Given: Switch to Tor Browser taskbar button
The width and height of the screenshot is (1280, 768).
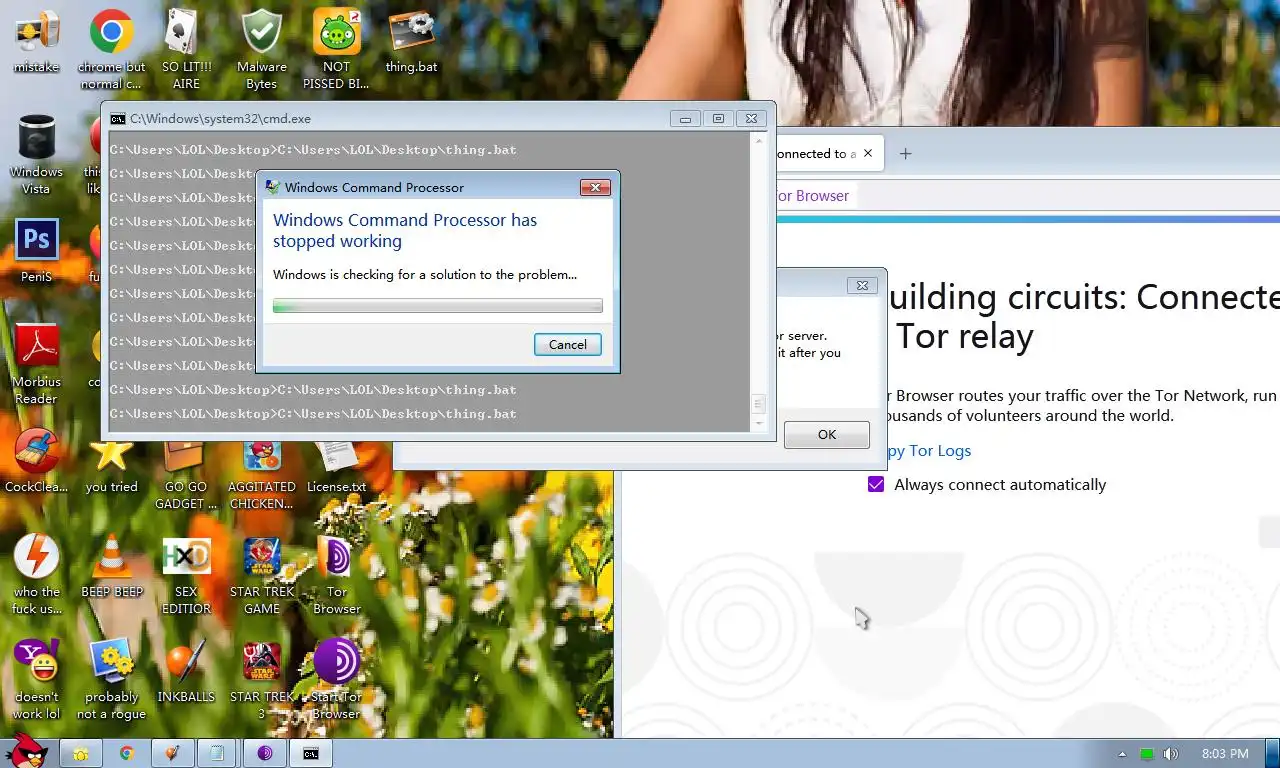Looking at the screenshot, I should tap(265, 753).
